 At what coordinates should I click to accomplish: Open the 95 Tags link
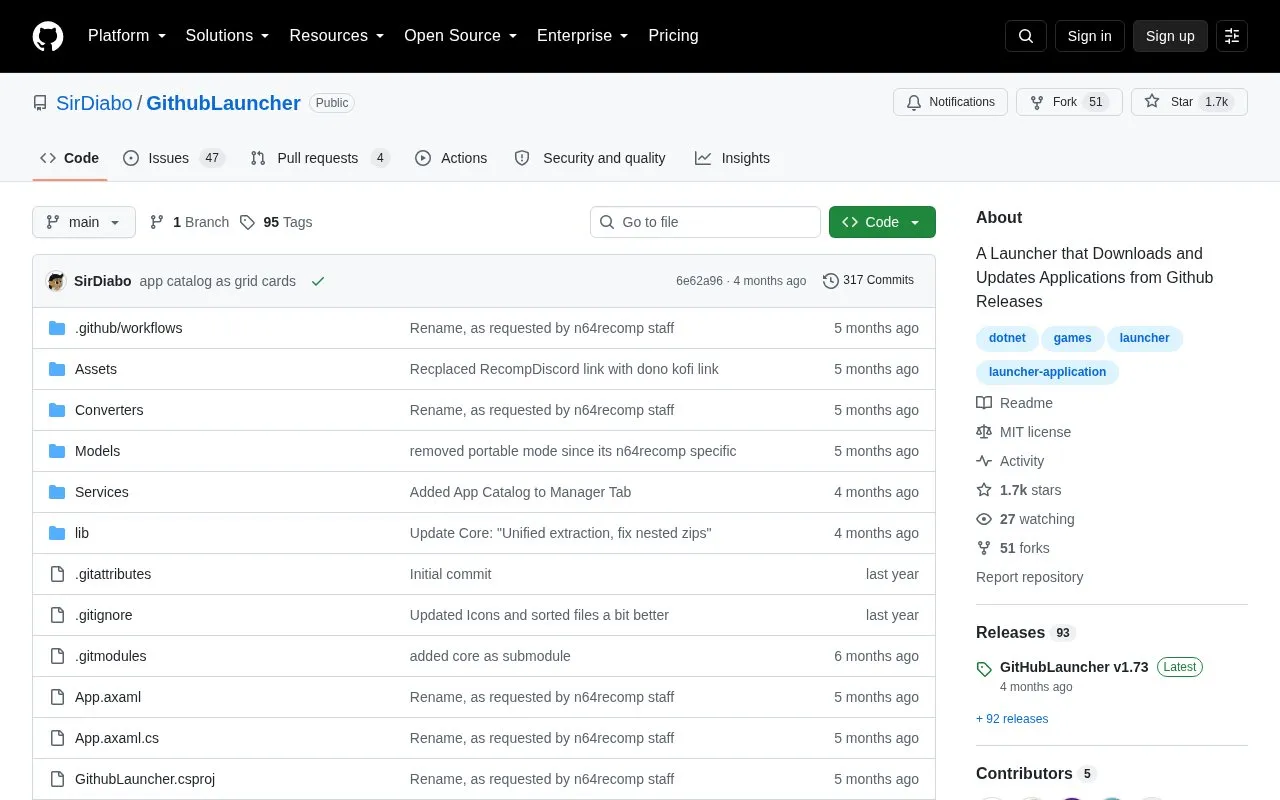pyautogui.click(x=276, y=222)
